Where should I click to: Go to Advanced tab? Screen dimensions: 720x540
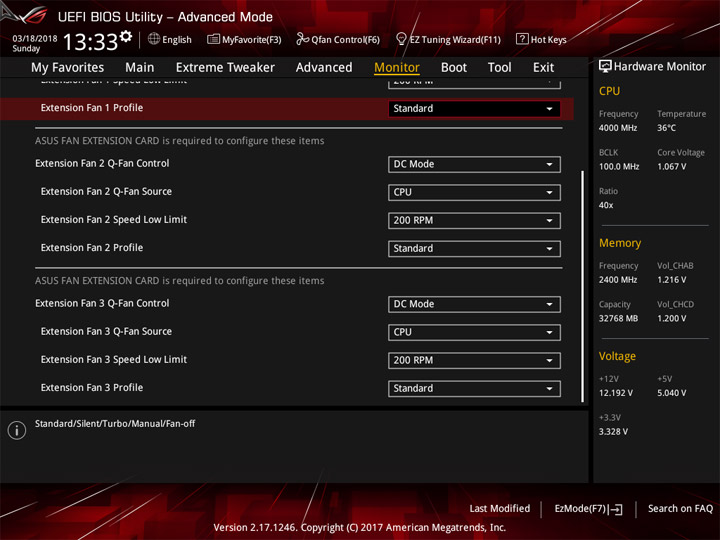coord(324,68)
